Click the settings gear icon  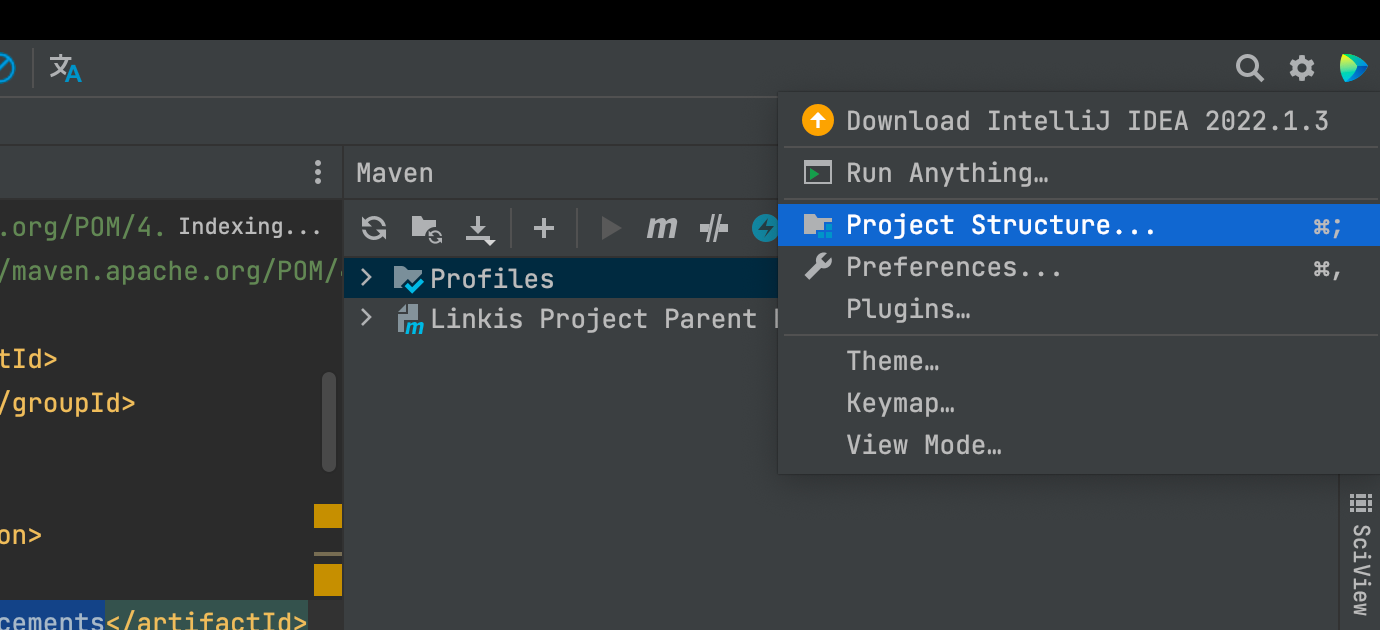(1301, 68)
